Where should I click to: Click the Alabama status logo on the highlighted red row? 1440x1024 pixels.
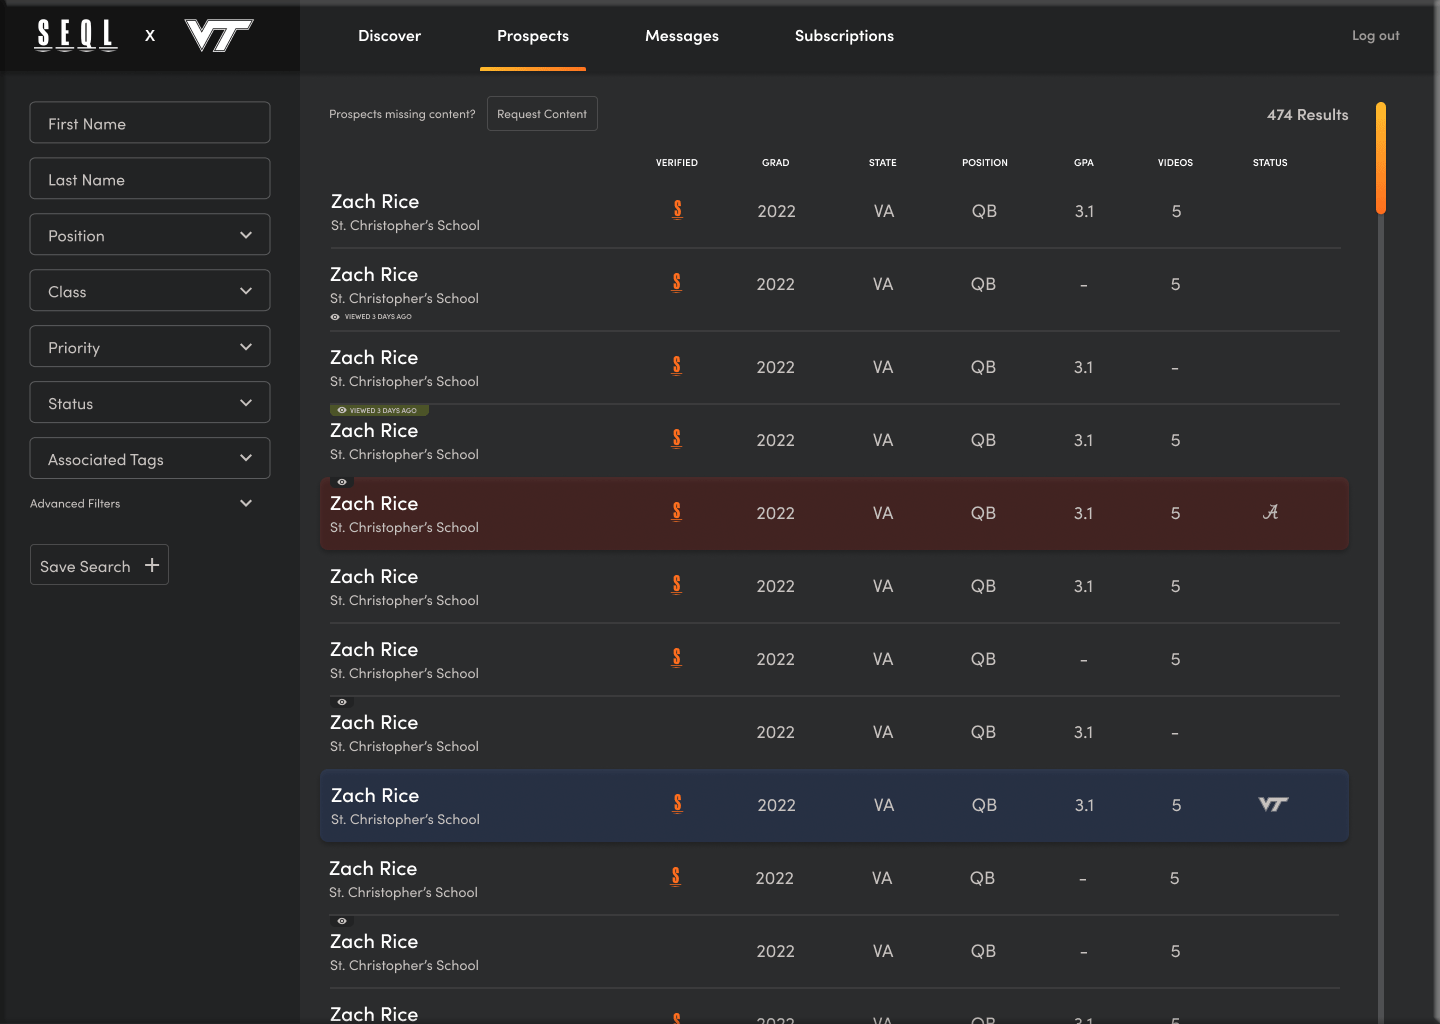coord(1271,512)
